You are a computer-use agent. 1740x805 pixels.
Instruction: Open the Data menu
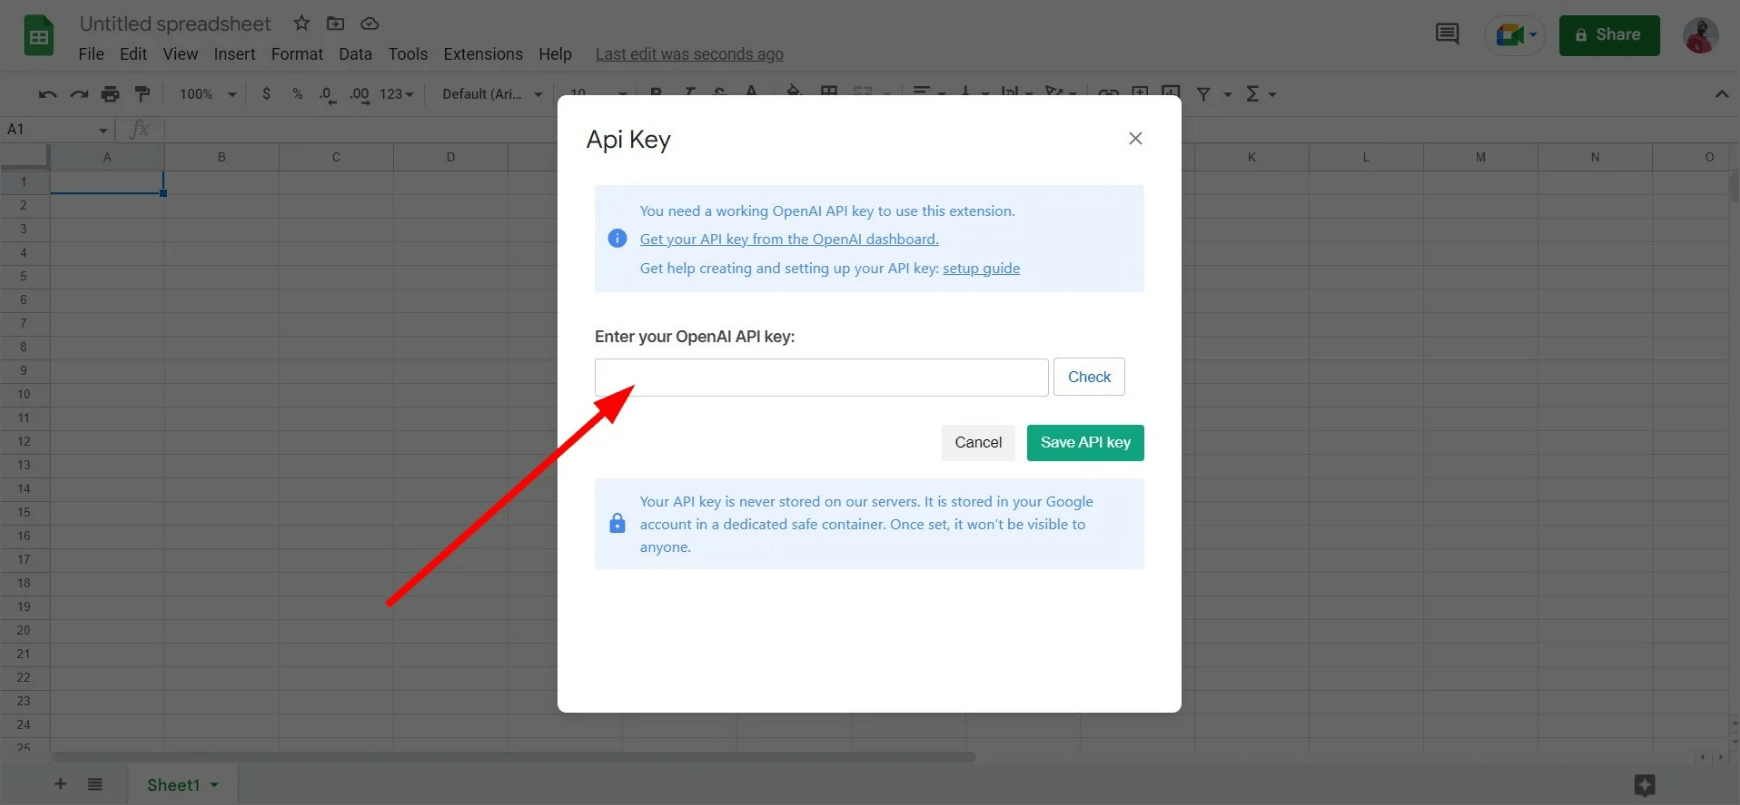click(x=355, y=54)
